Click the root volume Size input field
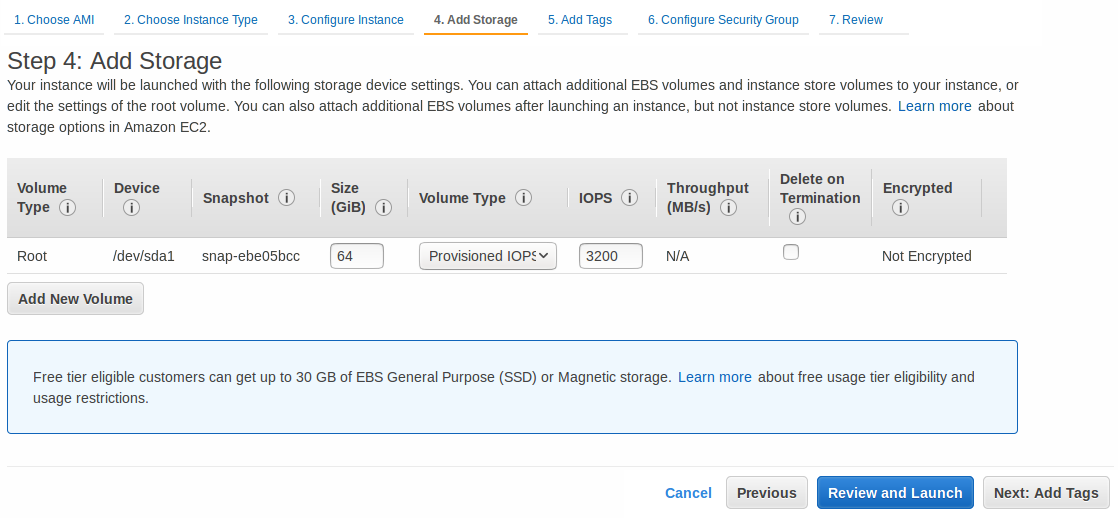1118x518 pixels. [357, 256]
